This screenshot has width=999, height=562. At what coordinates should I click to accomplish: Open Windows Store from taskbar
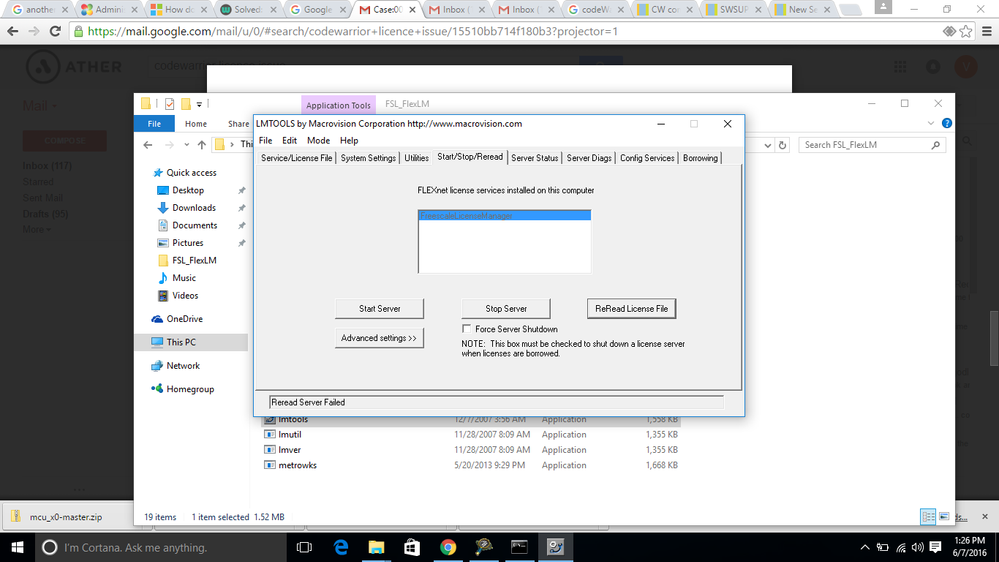coord(412,547)
